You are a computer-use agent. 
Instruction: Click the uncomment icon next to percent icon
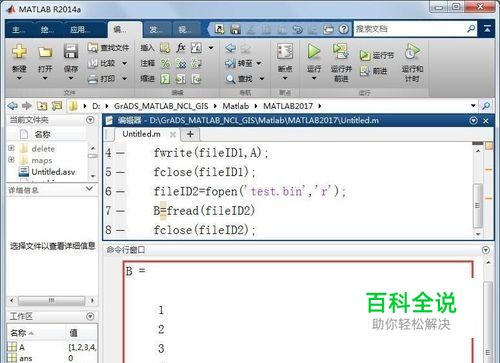[x=181, y=63]
